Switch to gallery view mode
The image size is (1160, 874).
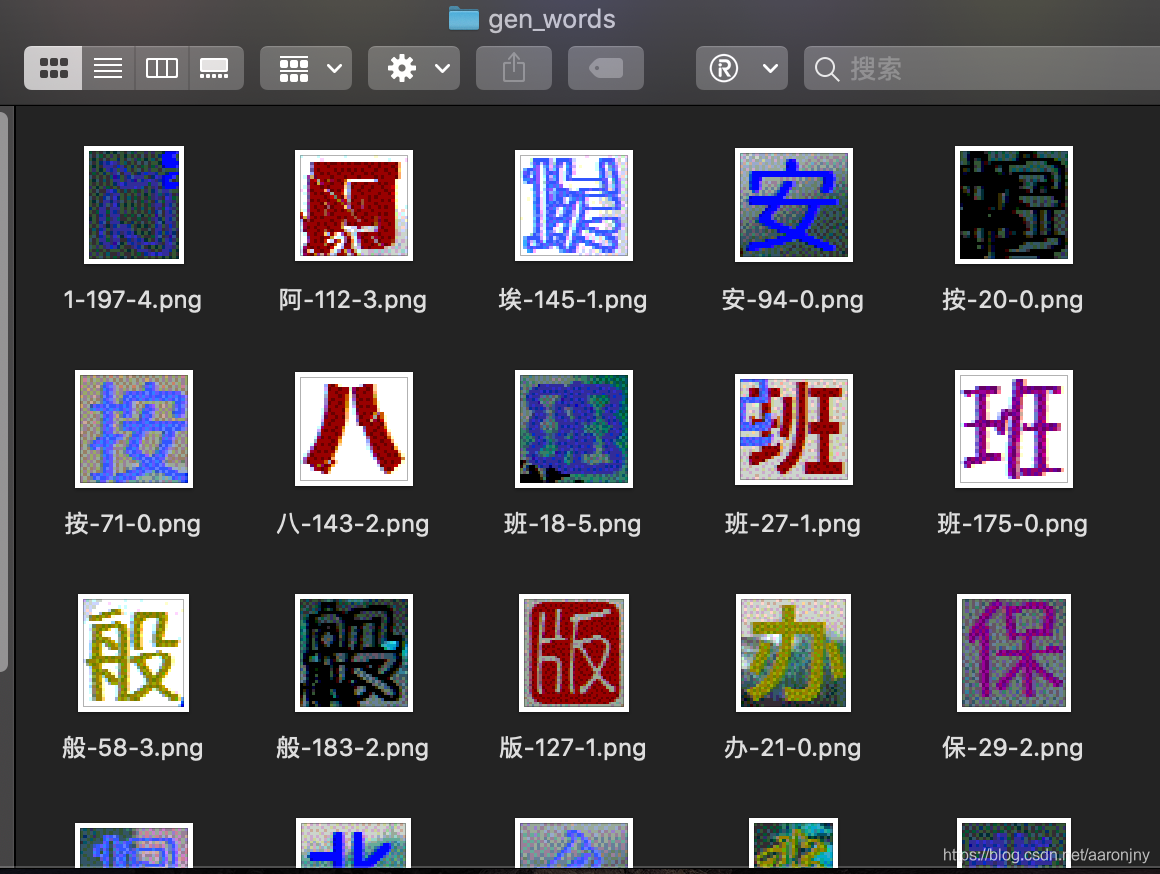(x=216, y=68)
